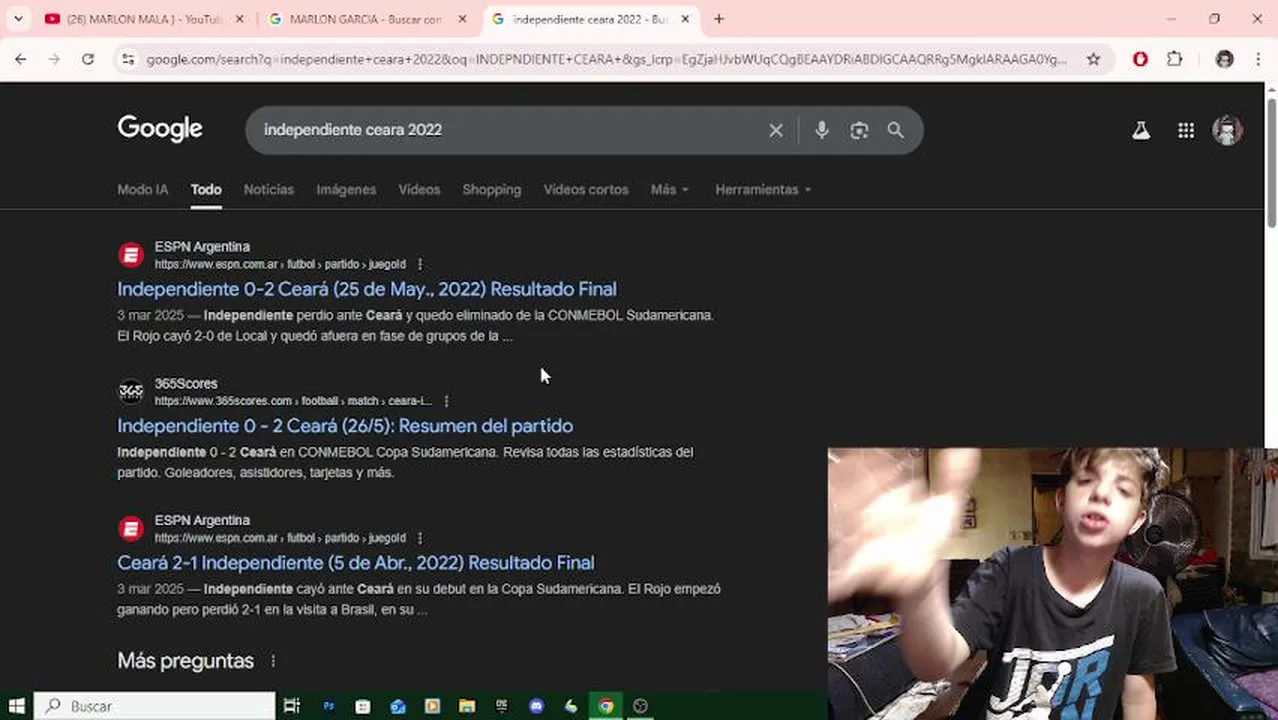Expand the Herramientas dropdown
The height and width of the screenshot is (720, 1278).
763,189
